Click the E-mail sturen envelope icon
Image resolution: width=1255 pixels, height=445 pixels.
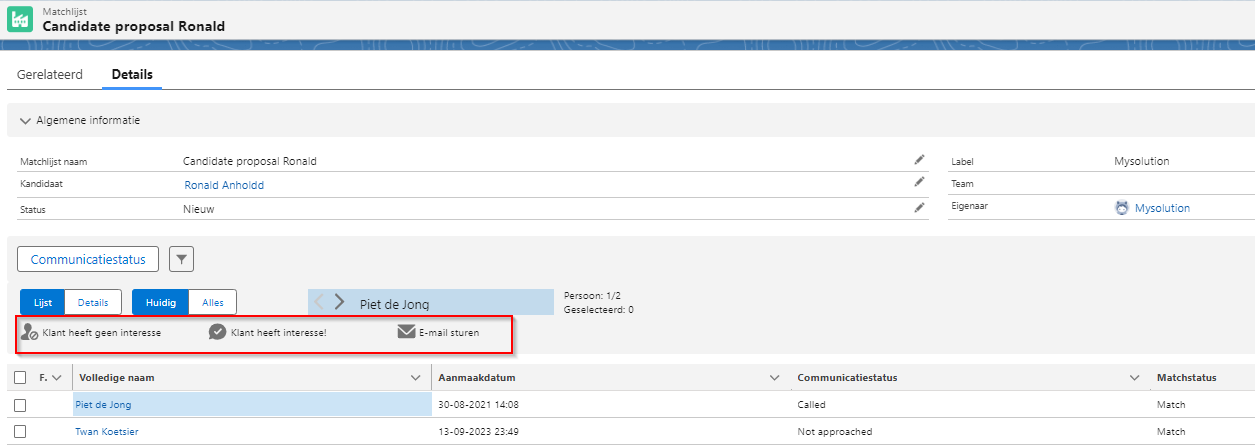[x=406, y=333]
